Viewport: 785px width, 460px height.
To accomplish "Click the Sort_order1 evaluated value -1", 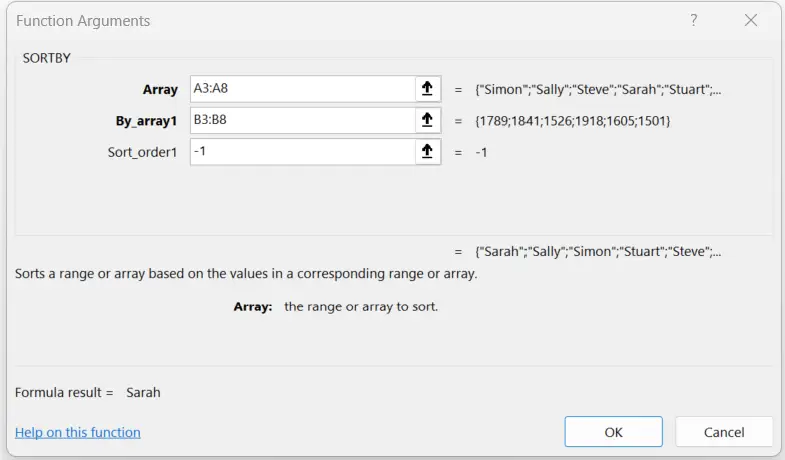I will [x=481, y=152].
